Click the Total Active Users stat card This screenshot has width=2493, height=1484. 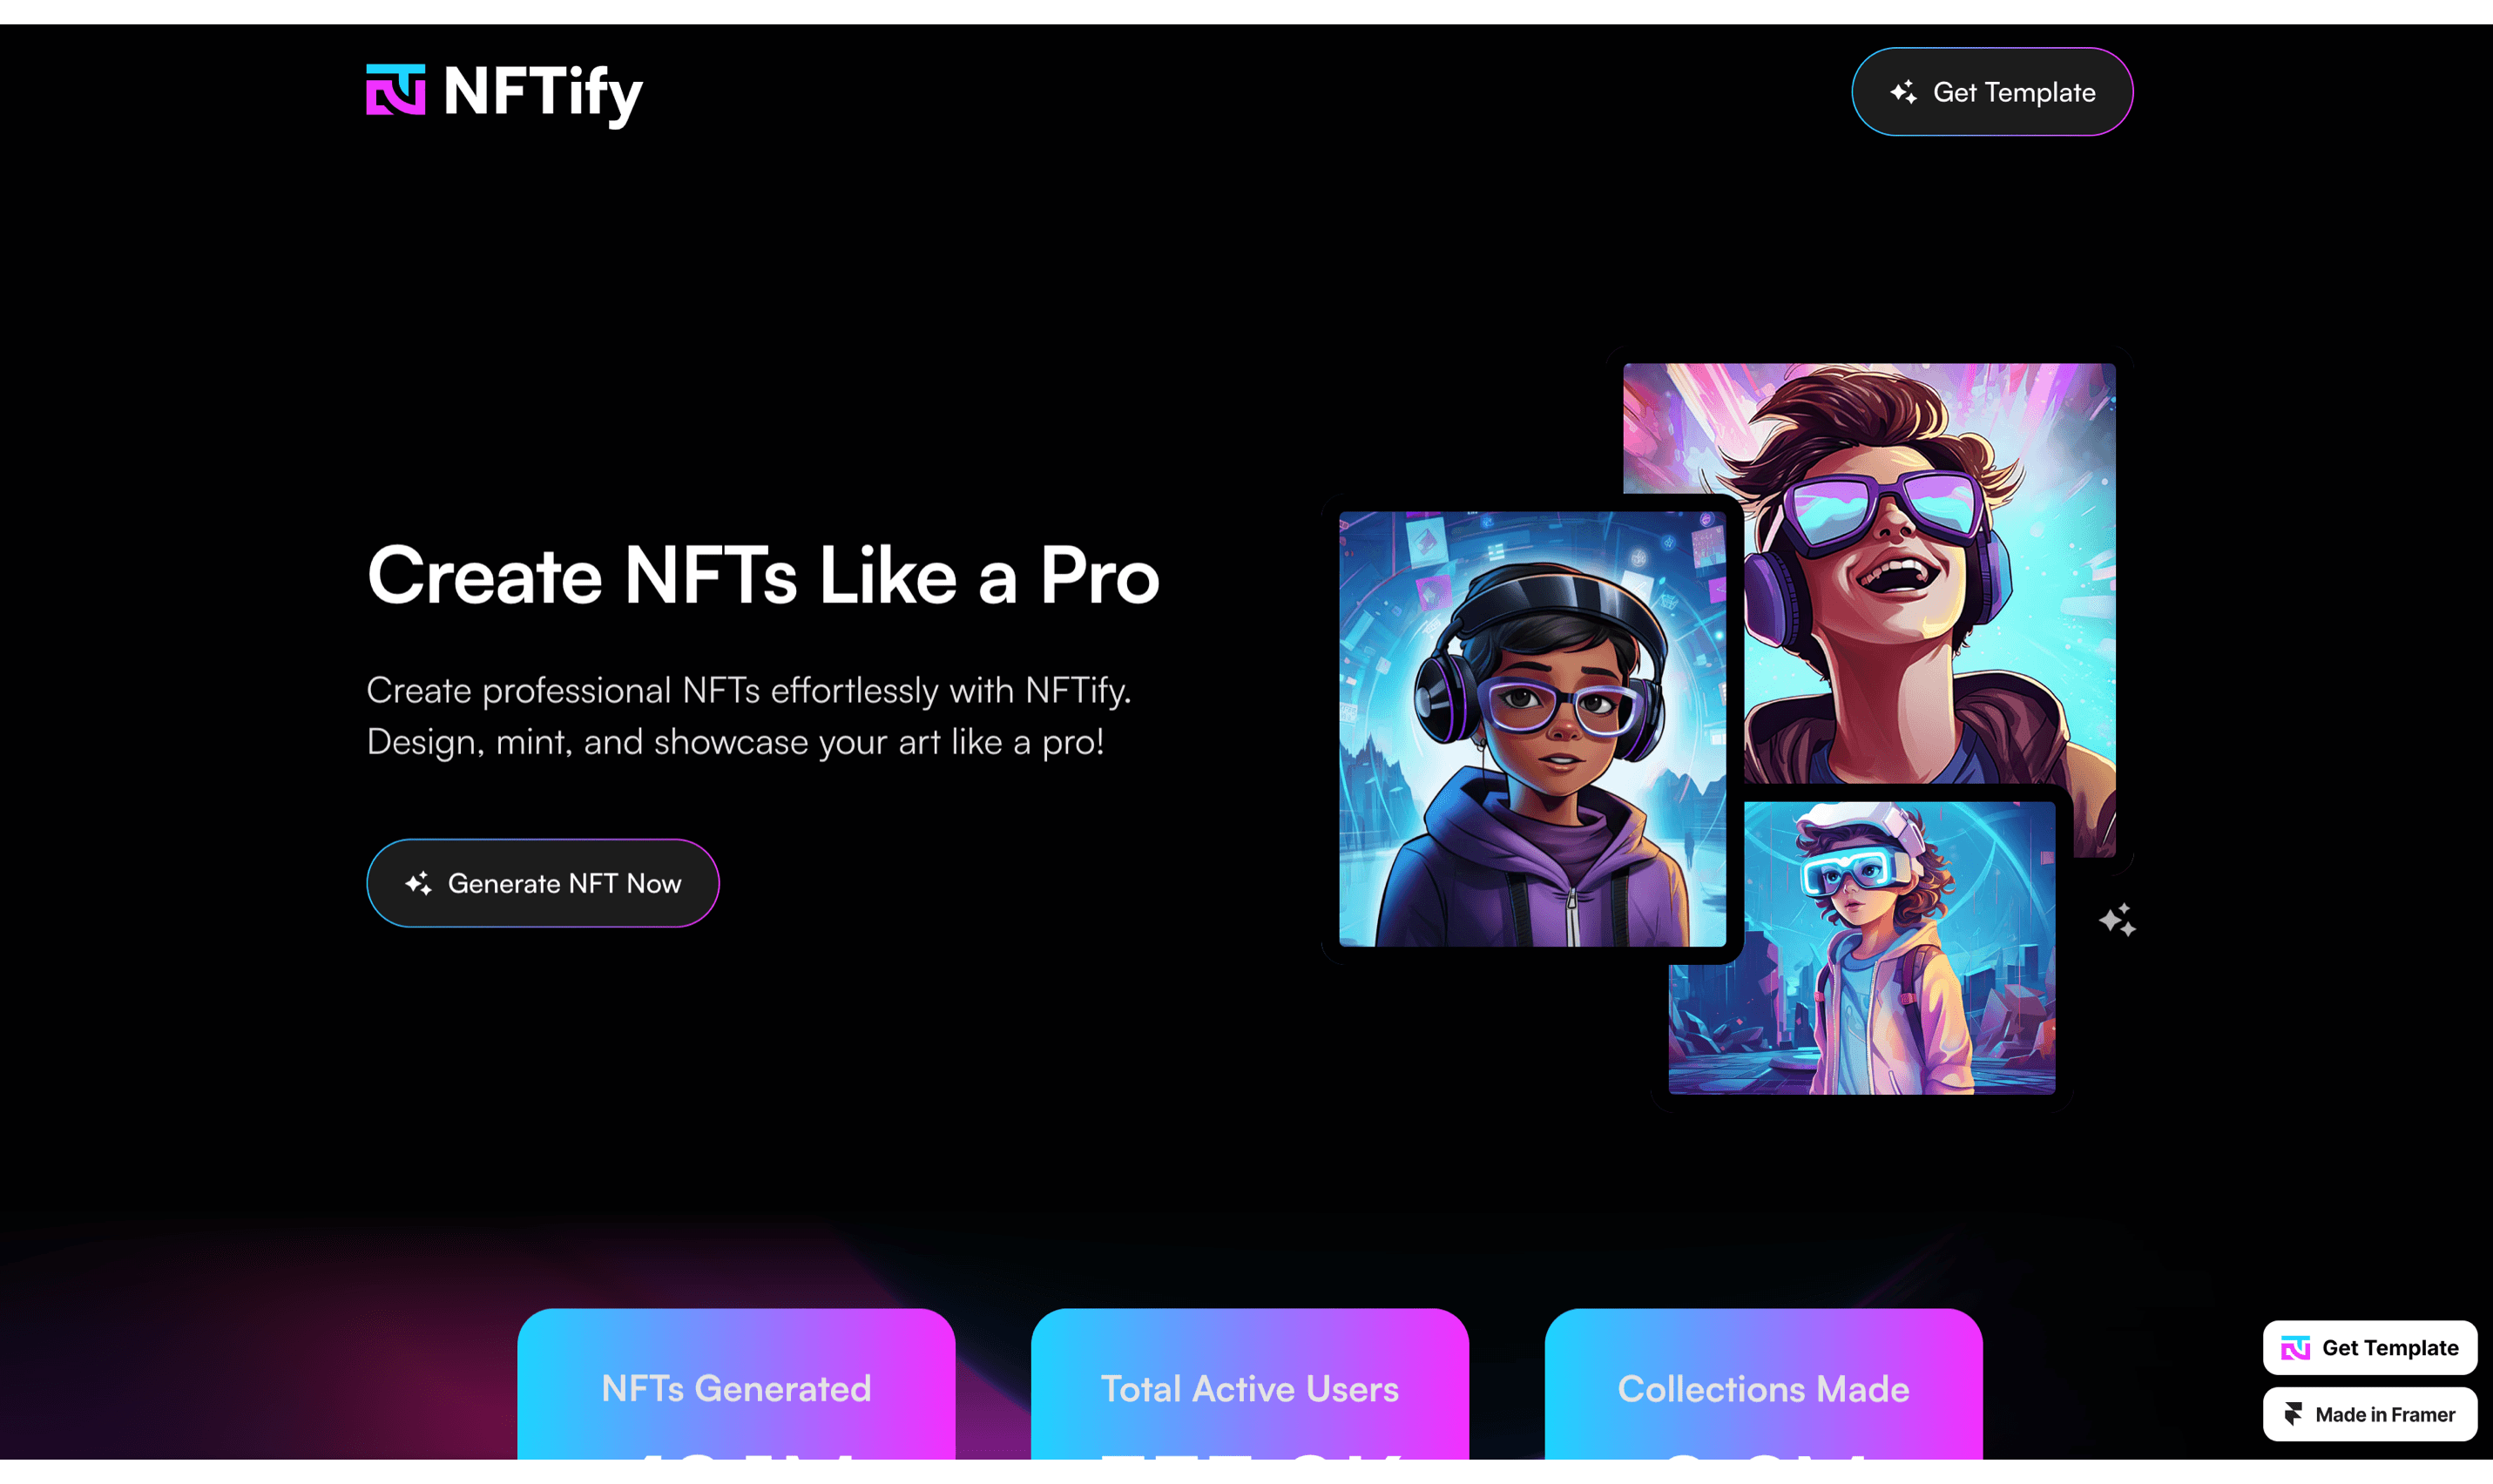click(x=1250, y=1384)
